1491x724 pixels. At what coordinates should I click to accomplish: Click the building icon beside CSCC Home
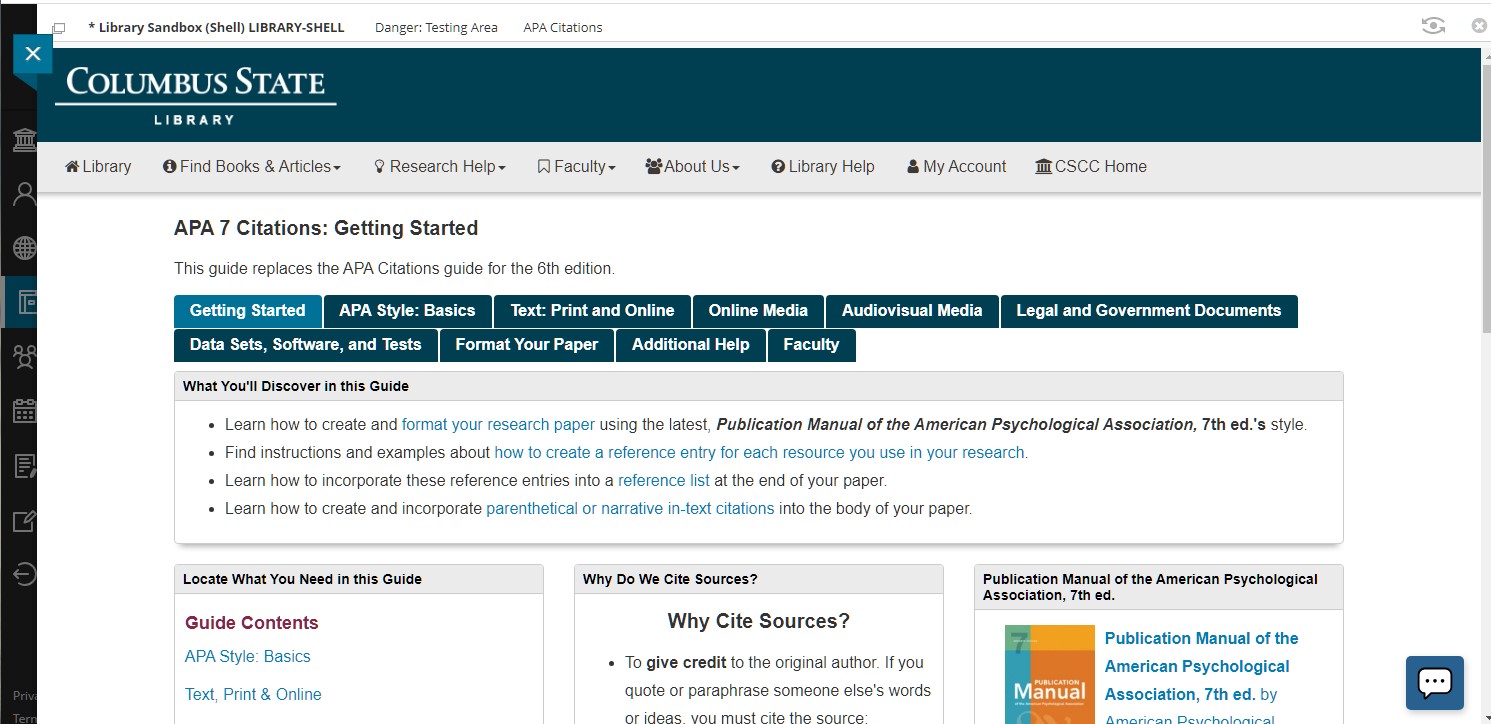(x=1044, y=167)
